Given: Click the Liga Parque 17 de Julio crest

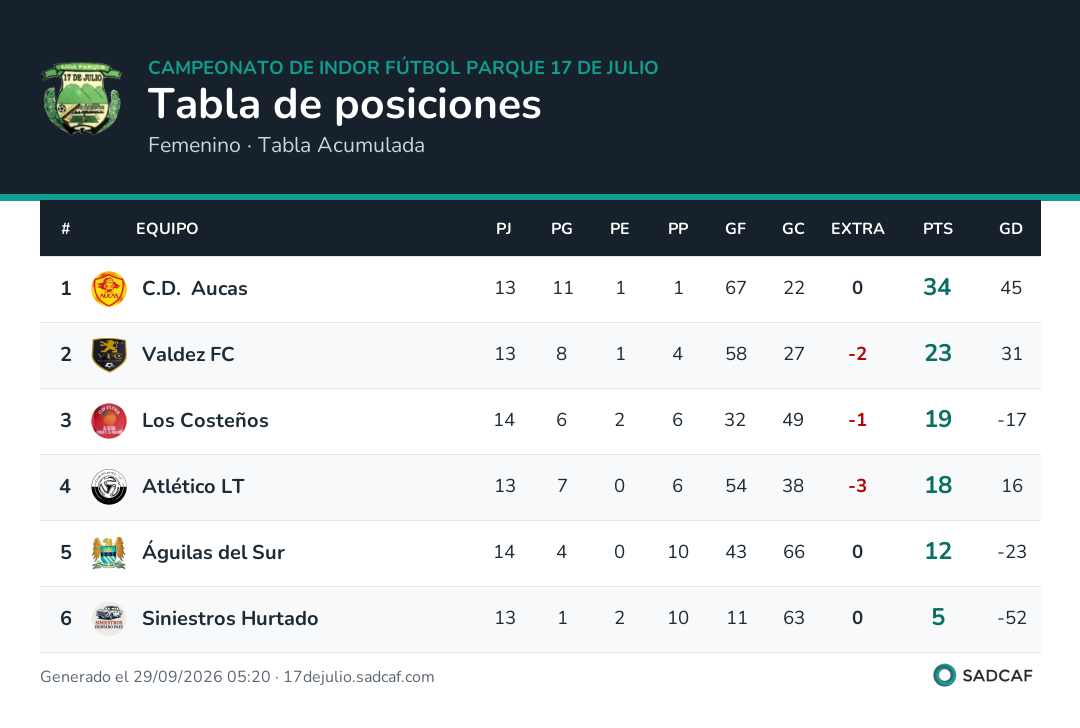Looking at the screenshot, I should pos(81,98).
